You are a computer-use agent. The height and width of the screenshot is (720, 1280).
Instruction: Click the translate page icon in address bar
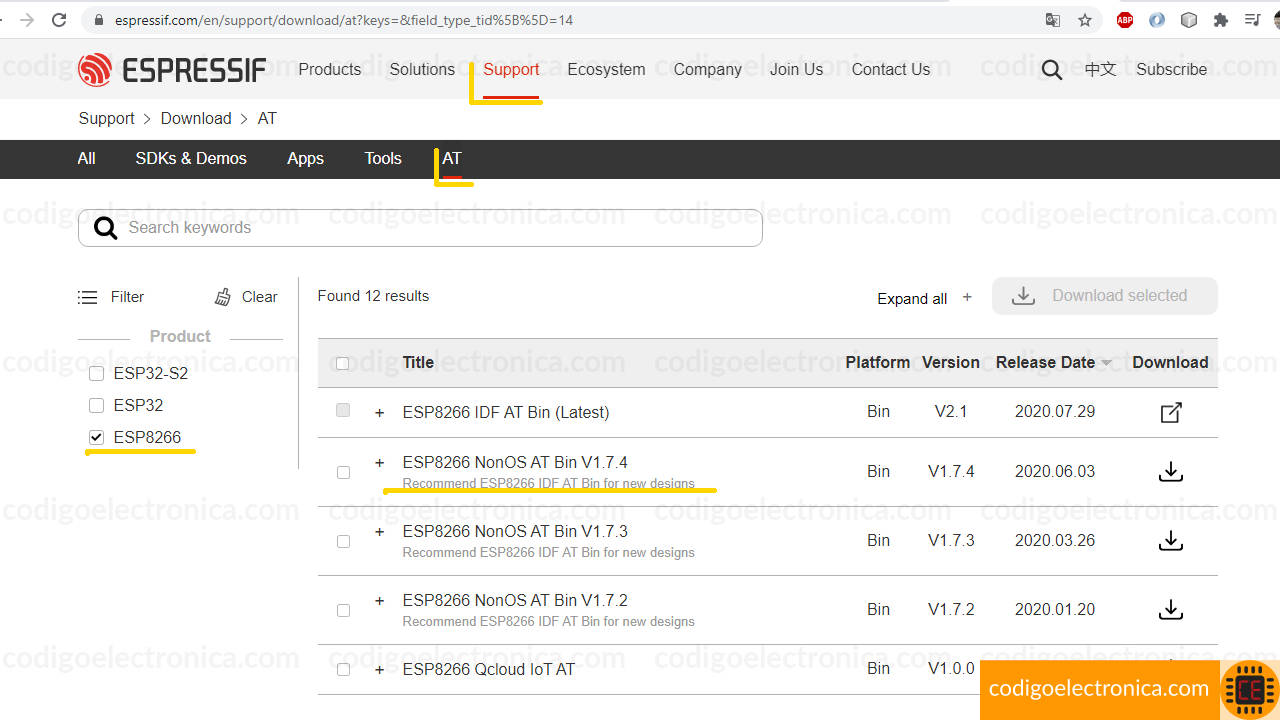(1053, 20)
